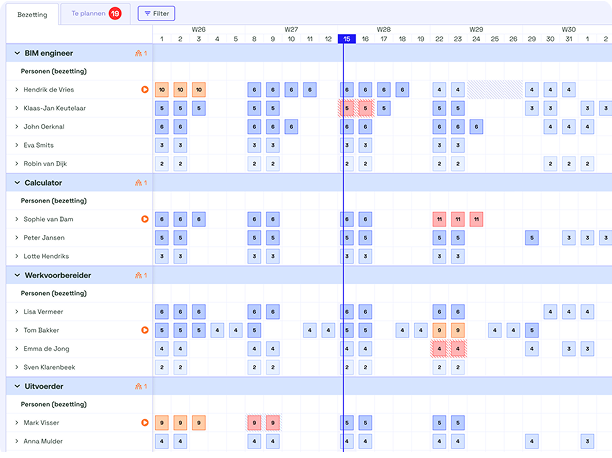Select date 31 in the W30 header
The height and width of the screenshot is (458, 612).
tap(569, 39)
